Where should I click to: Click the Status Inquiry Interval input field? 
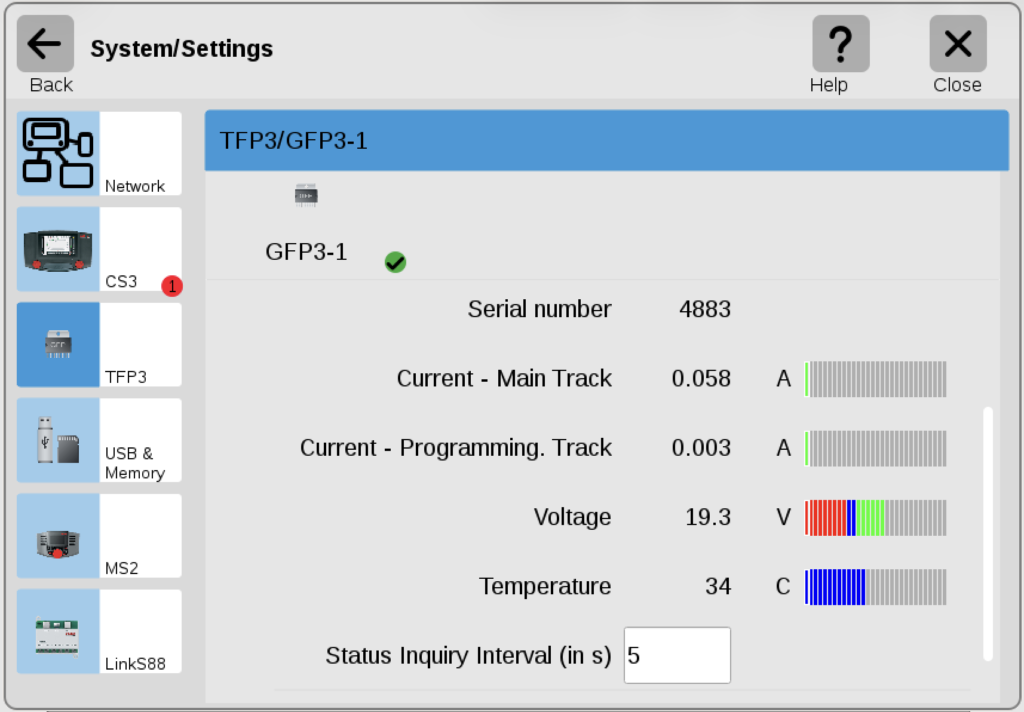click(x=677, y=656)
